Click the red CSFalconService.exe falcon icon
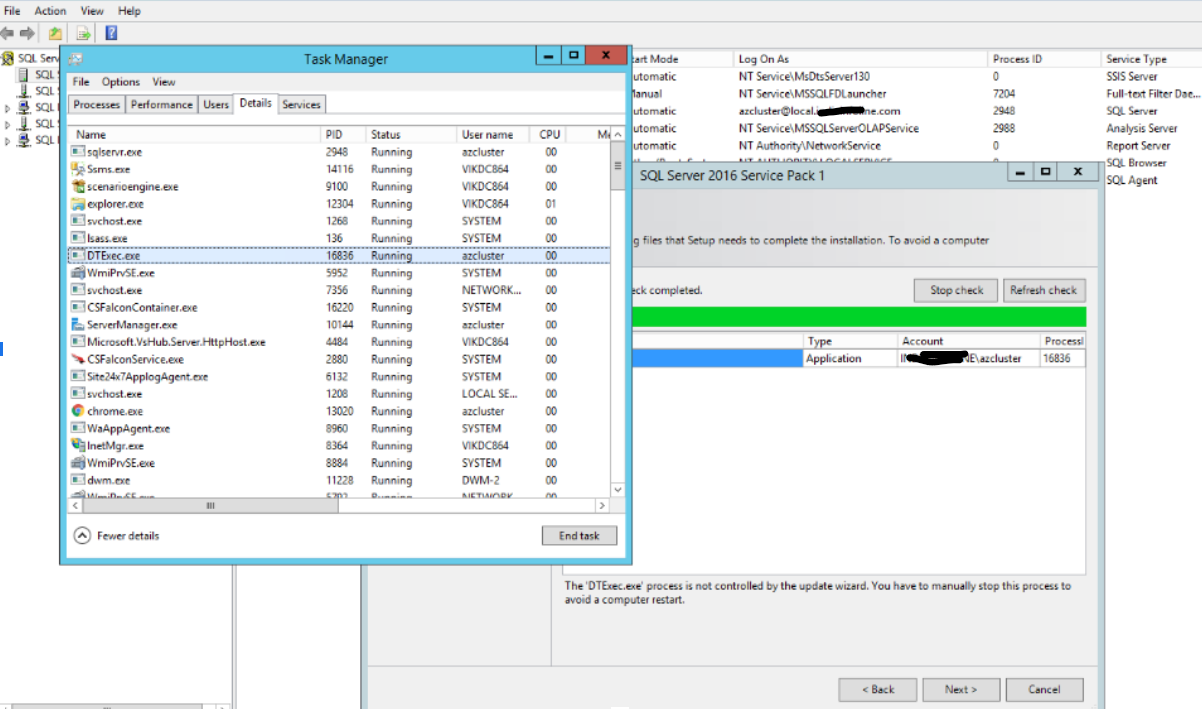 click(x=78, y=359)
